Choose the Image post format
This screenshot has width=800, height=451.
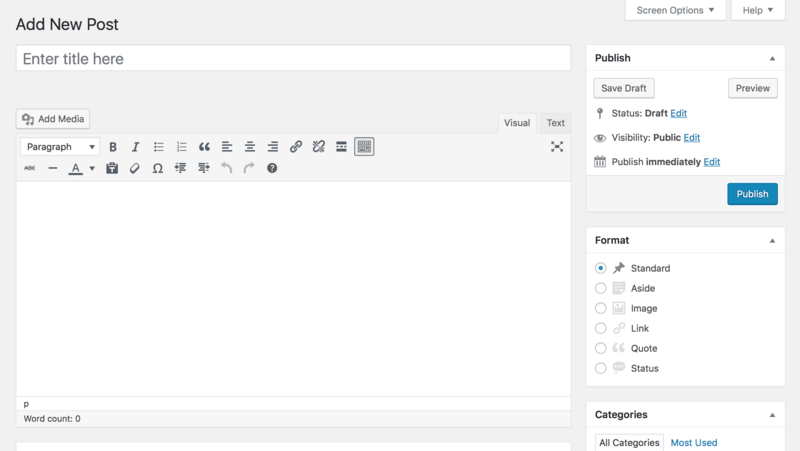pyautogui.click(x=600, y=308)
